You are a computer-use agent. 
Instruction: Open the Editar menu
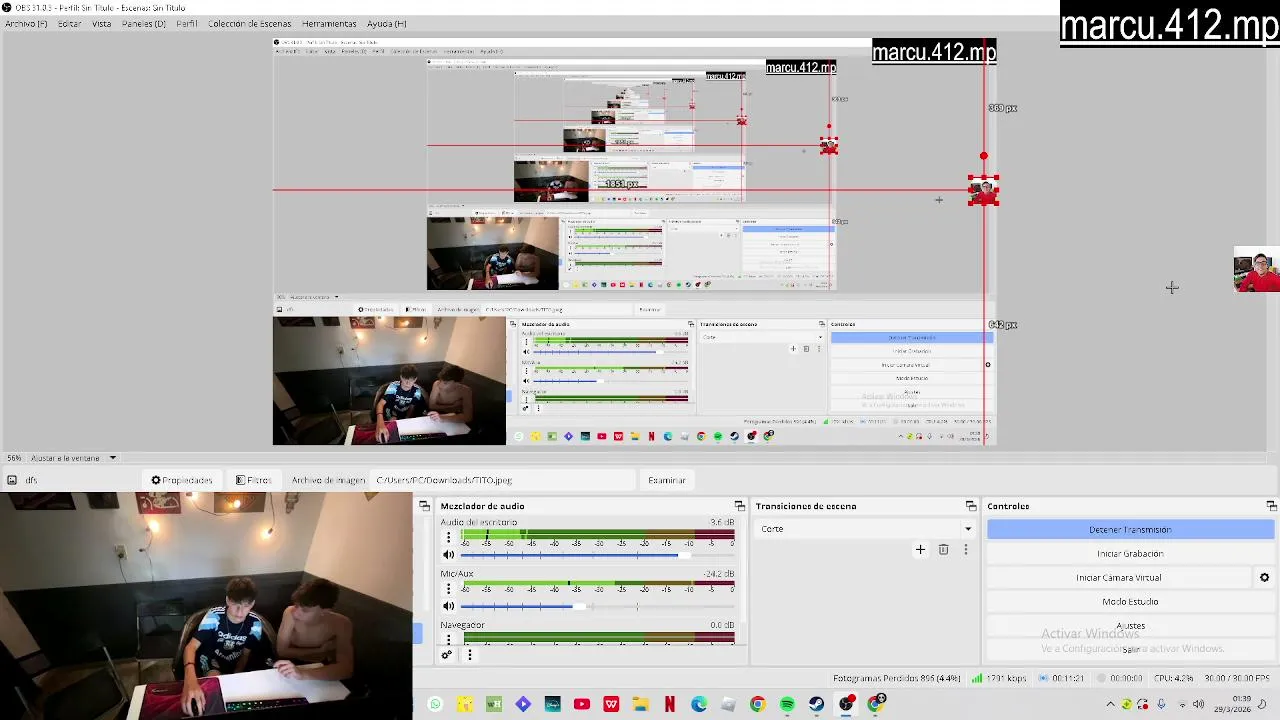[x=69, y=24]
